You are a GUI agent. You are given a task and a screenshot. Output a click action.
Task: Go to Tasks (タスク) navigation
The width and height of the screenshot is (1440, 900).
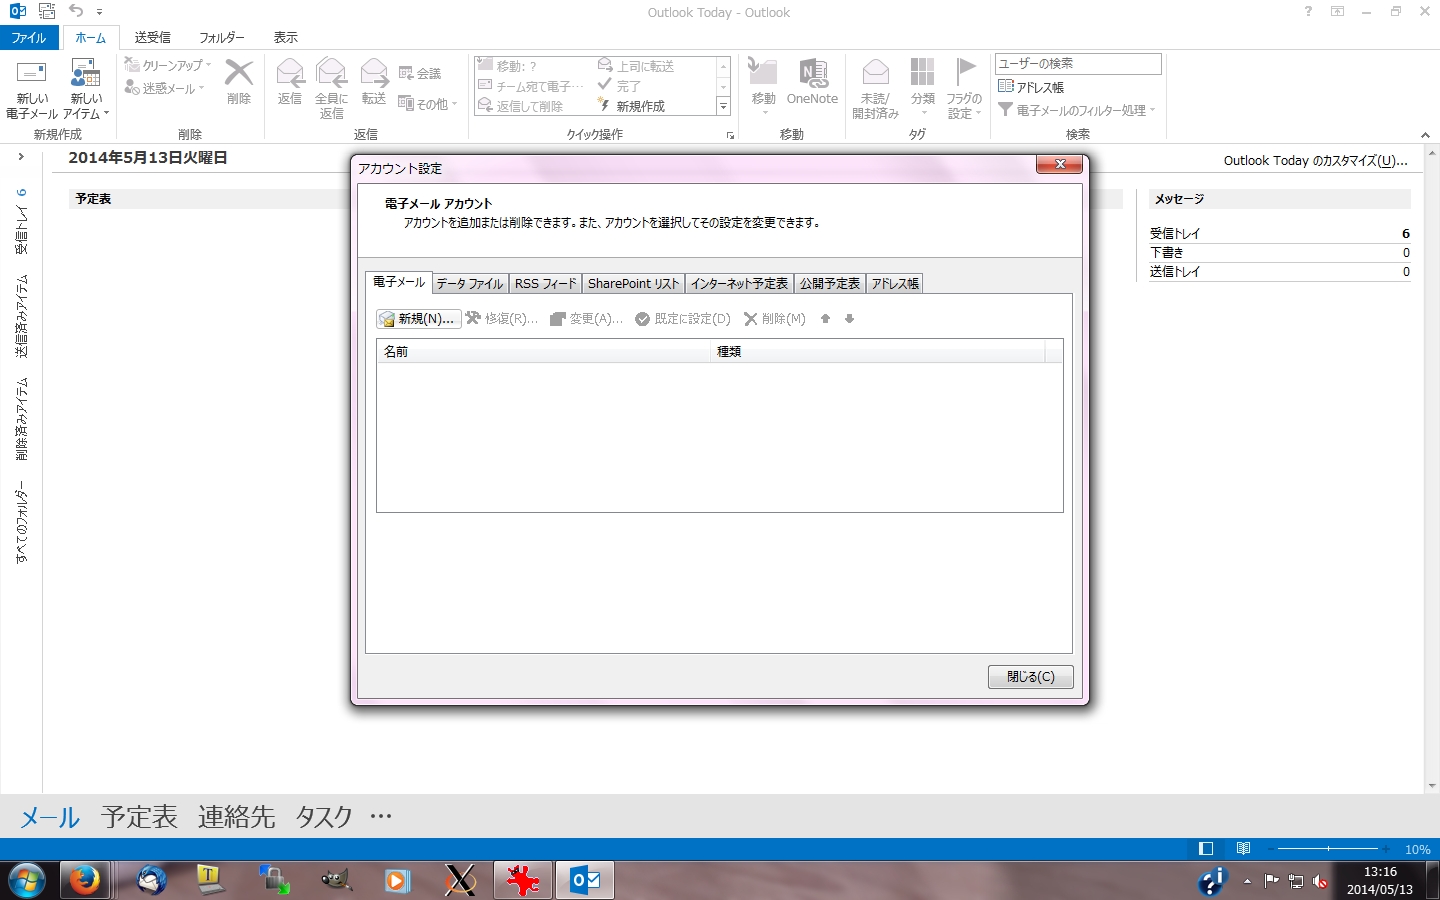point(324,817)
